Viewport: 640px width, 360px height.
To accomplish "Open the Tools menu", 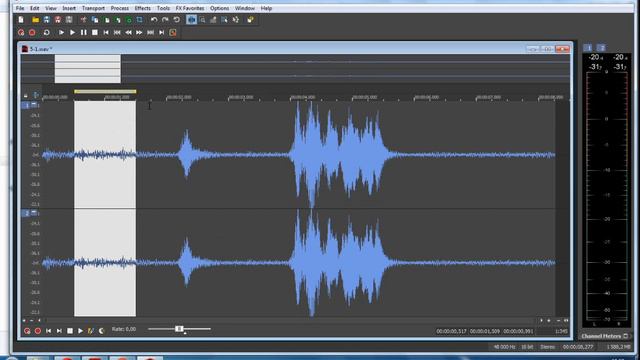I will coord(163,8).
